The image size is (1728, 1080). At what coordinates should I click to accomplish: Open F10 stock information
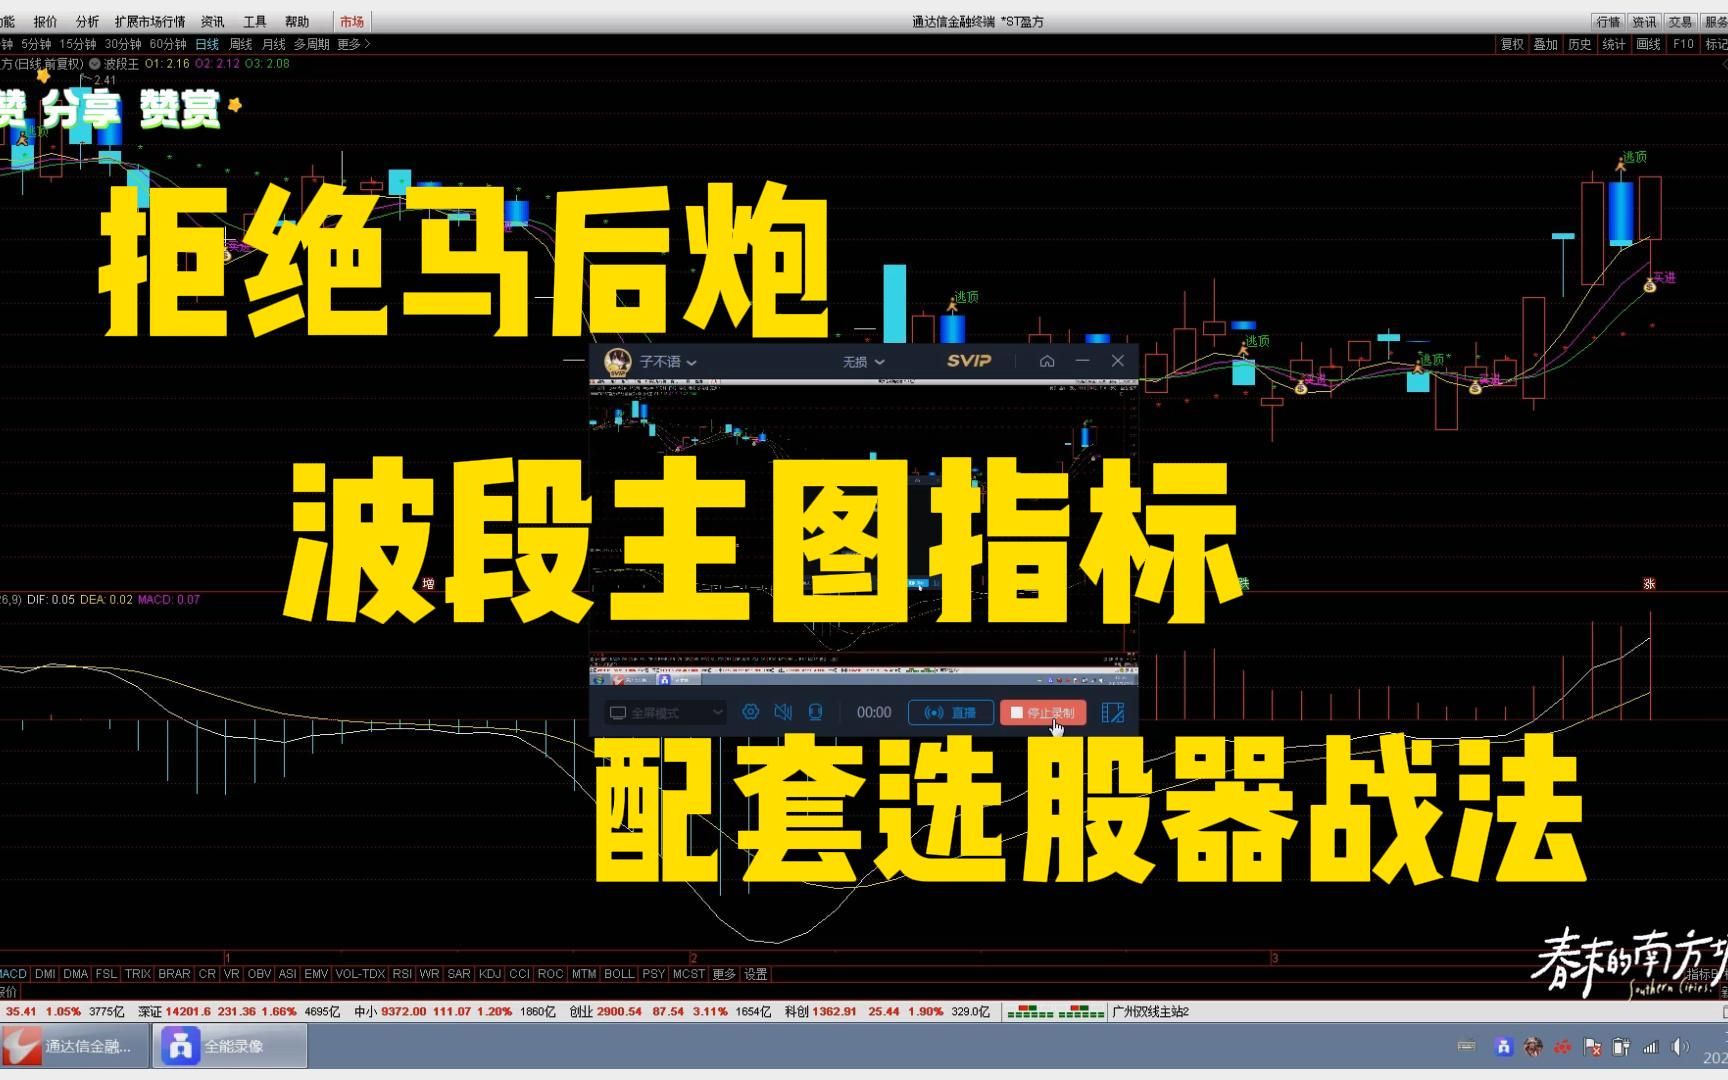pyautogui.click(x=1682, y=44)
